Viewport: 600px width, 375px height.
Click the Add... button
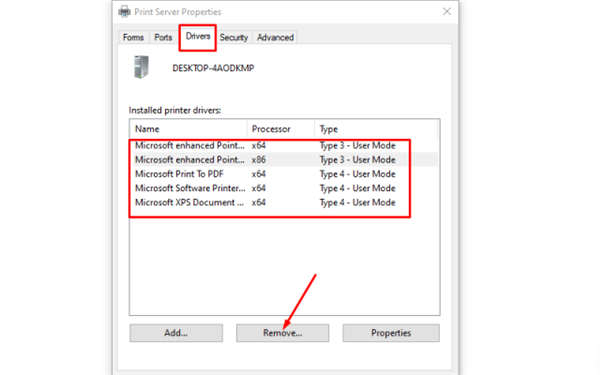tap(176, 333)
